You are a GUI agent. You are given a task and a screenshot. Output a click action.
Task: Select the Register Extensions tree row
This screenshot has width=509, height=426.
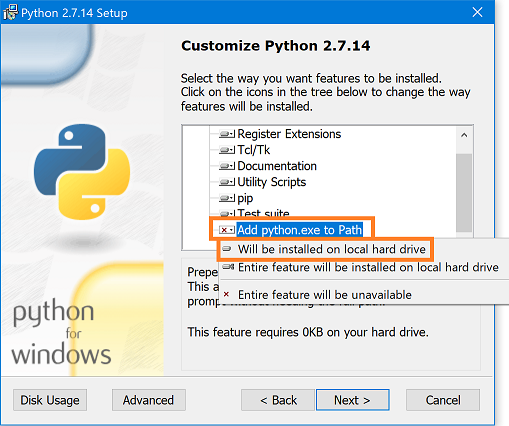(x=289, y=134)
